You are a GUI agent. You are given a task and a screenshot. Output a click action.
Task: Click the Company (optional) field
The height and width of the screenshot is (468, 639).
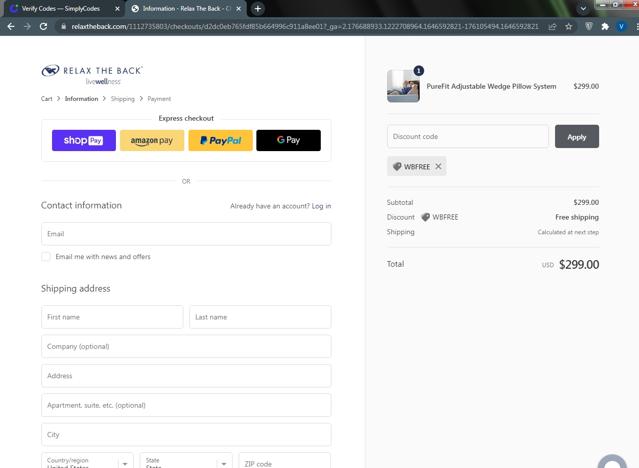coord(186,347)
